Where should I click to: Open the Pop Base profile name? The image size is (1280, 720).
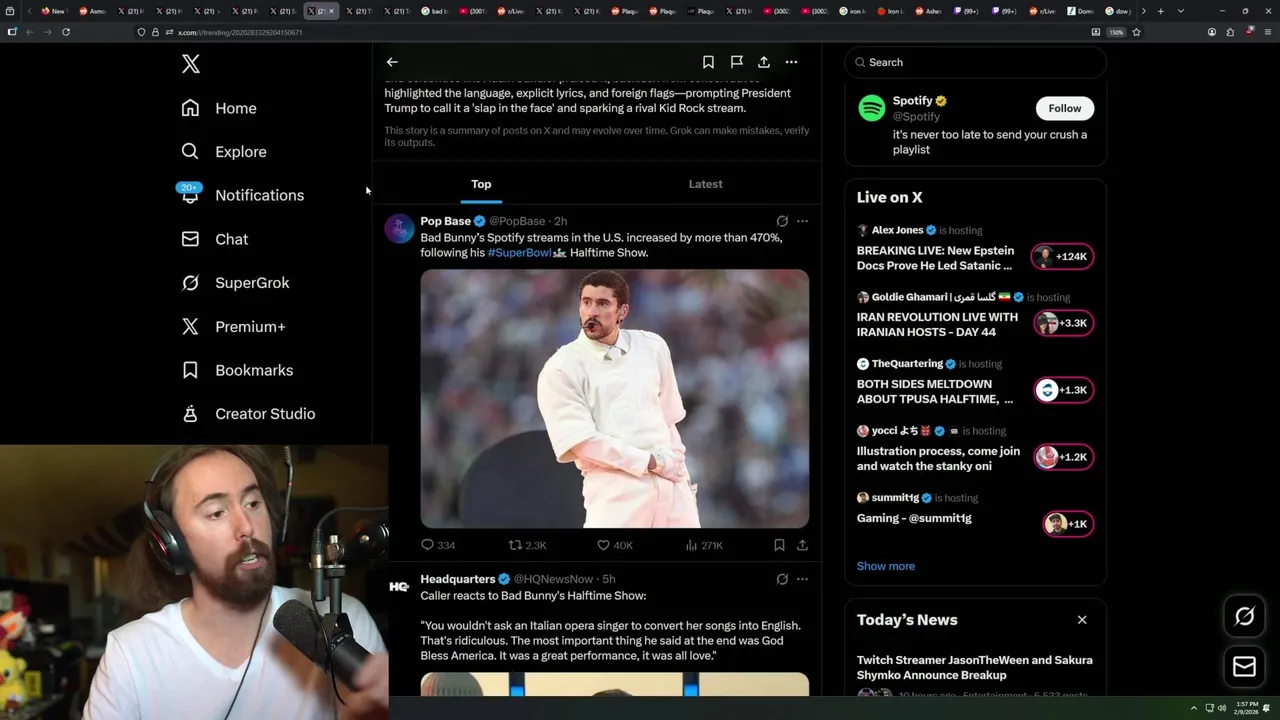click(x=445, y=221)
